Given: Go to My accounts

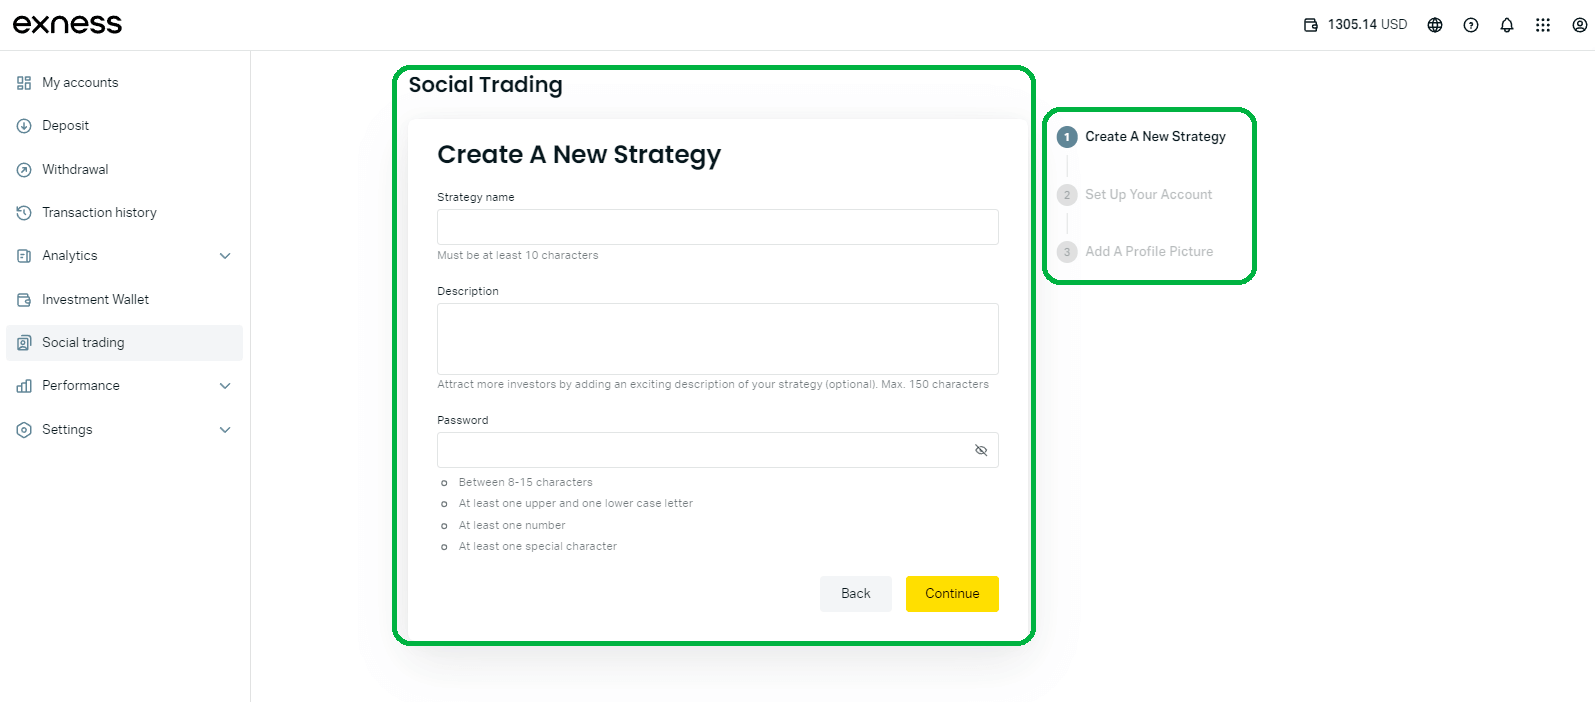Looking at the screenshot, I should coord(80,83).
